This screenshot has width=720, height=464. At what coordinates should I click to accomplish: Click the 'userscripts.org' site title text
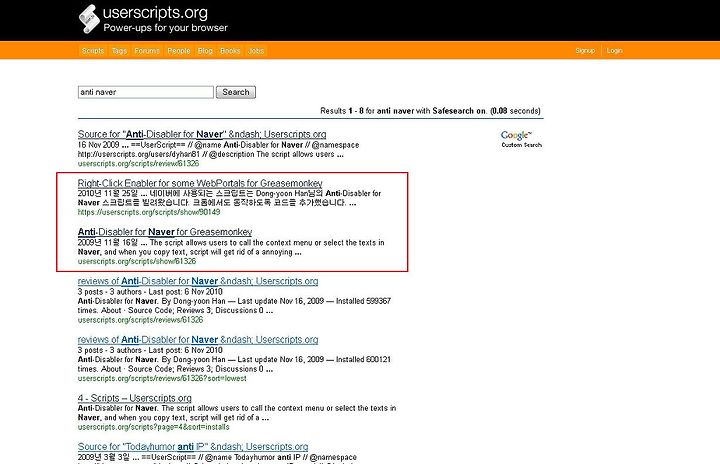[x=155, y=13]
